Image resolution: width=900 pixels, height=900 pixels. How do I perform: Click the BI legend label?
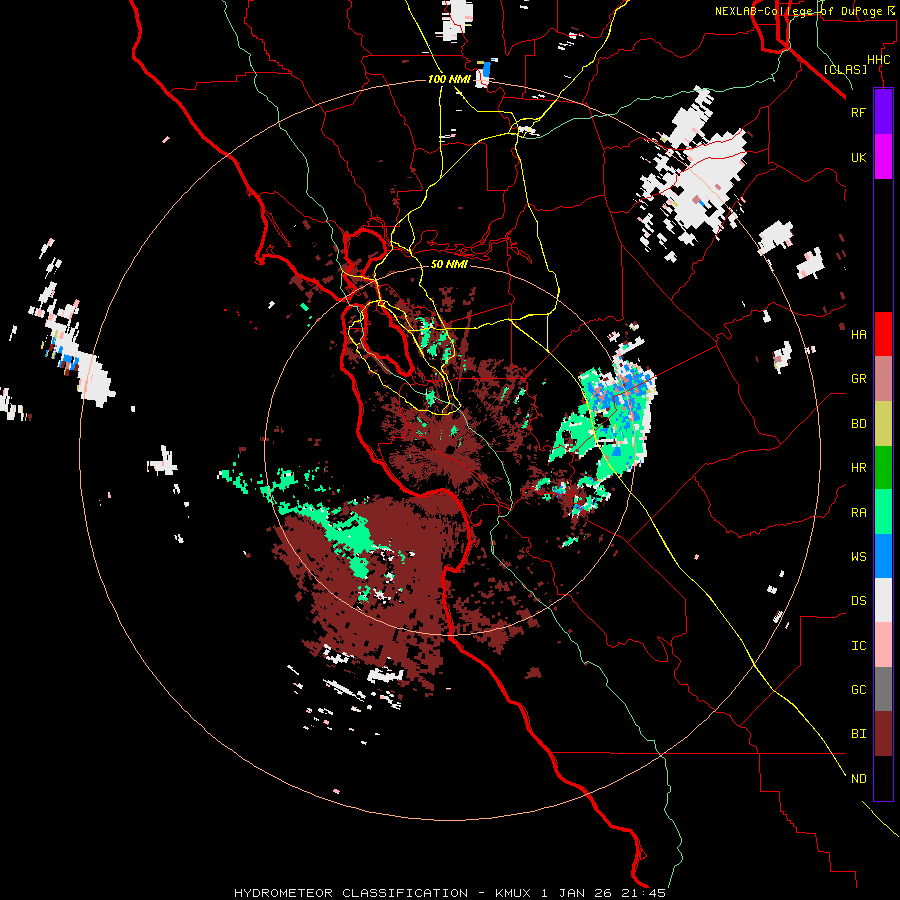tap(858, 734)
